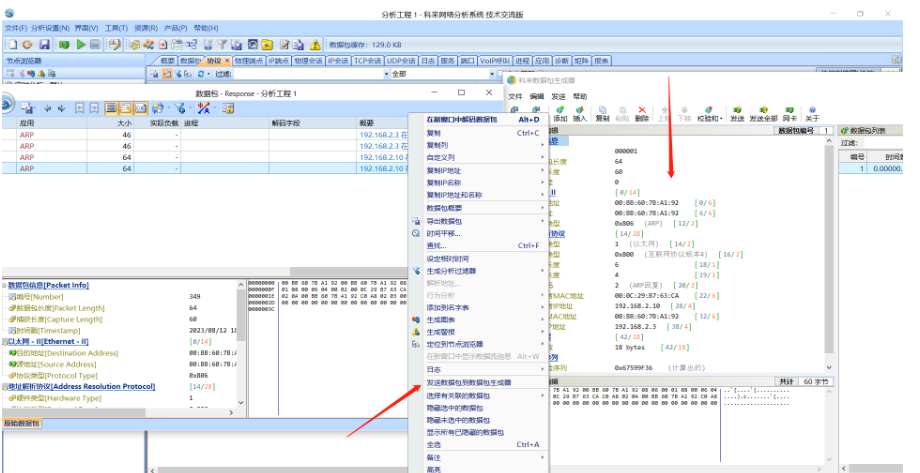Viewport: 920px width, 473px height.
Task: Click the funnel filter icon in main toolbar
Action: click(x=222, y=45)
